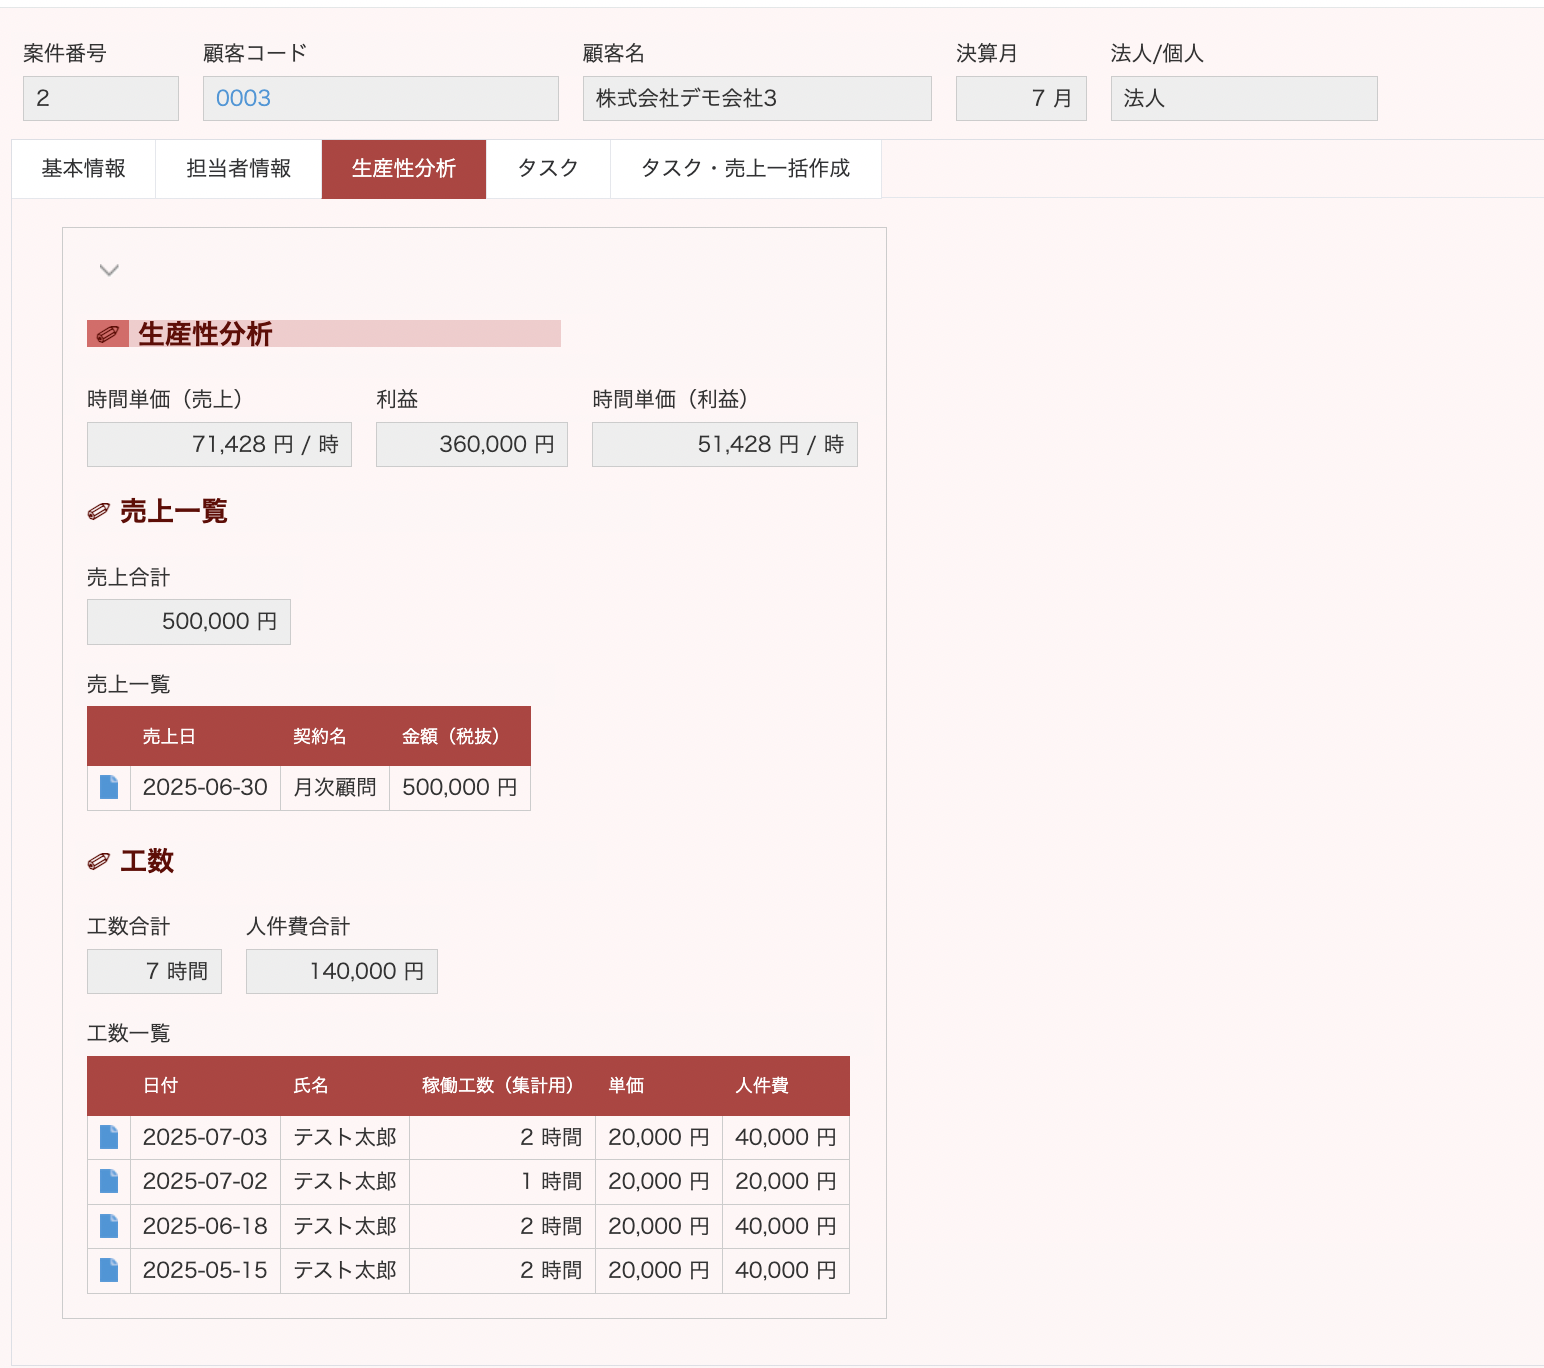Click unit price 20,000 円 in 2025-05-15 row
This screenshot has height=1368, width=1544.
pos(659,1270)
